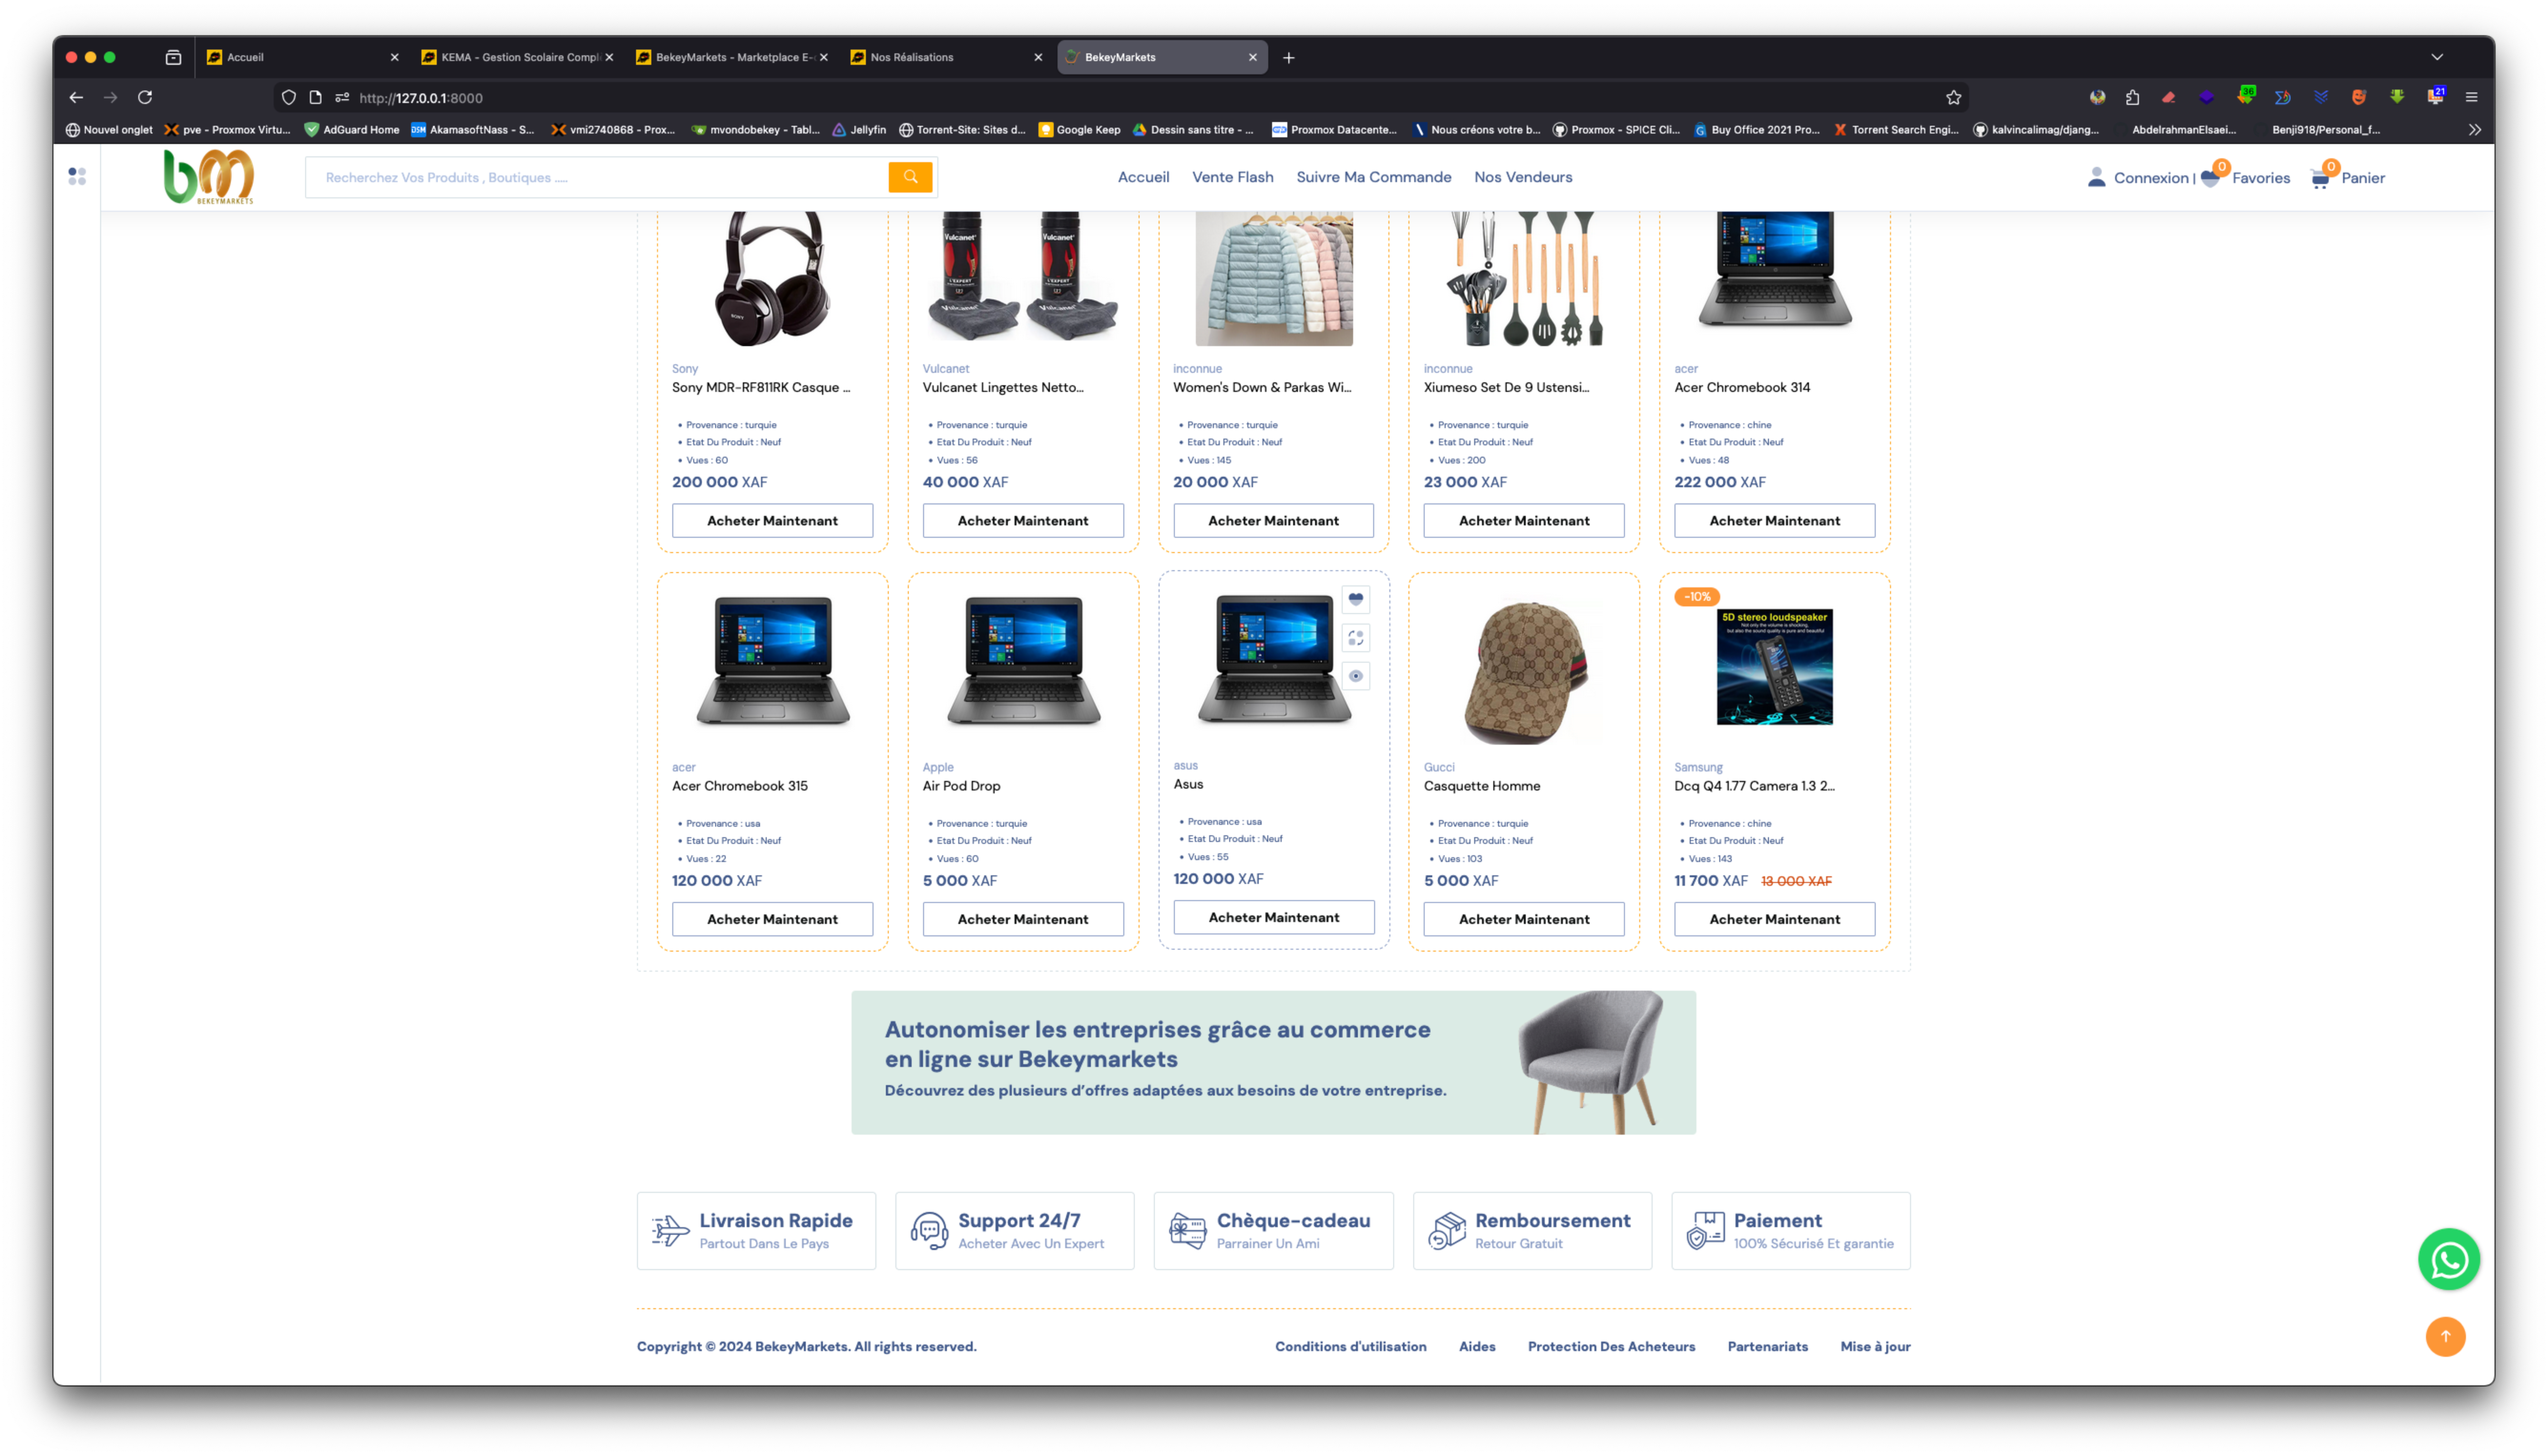The height and width of the screenshot is (1456, 2548).
Task: Add Asus laptop to favorites heart icon
Action: click(1355, 599)
